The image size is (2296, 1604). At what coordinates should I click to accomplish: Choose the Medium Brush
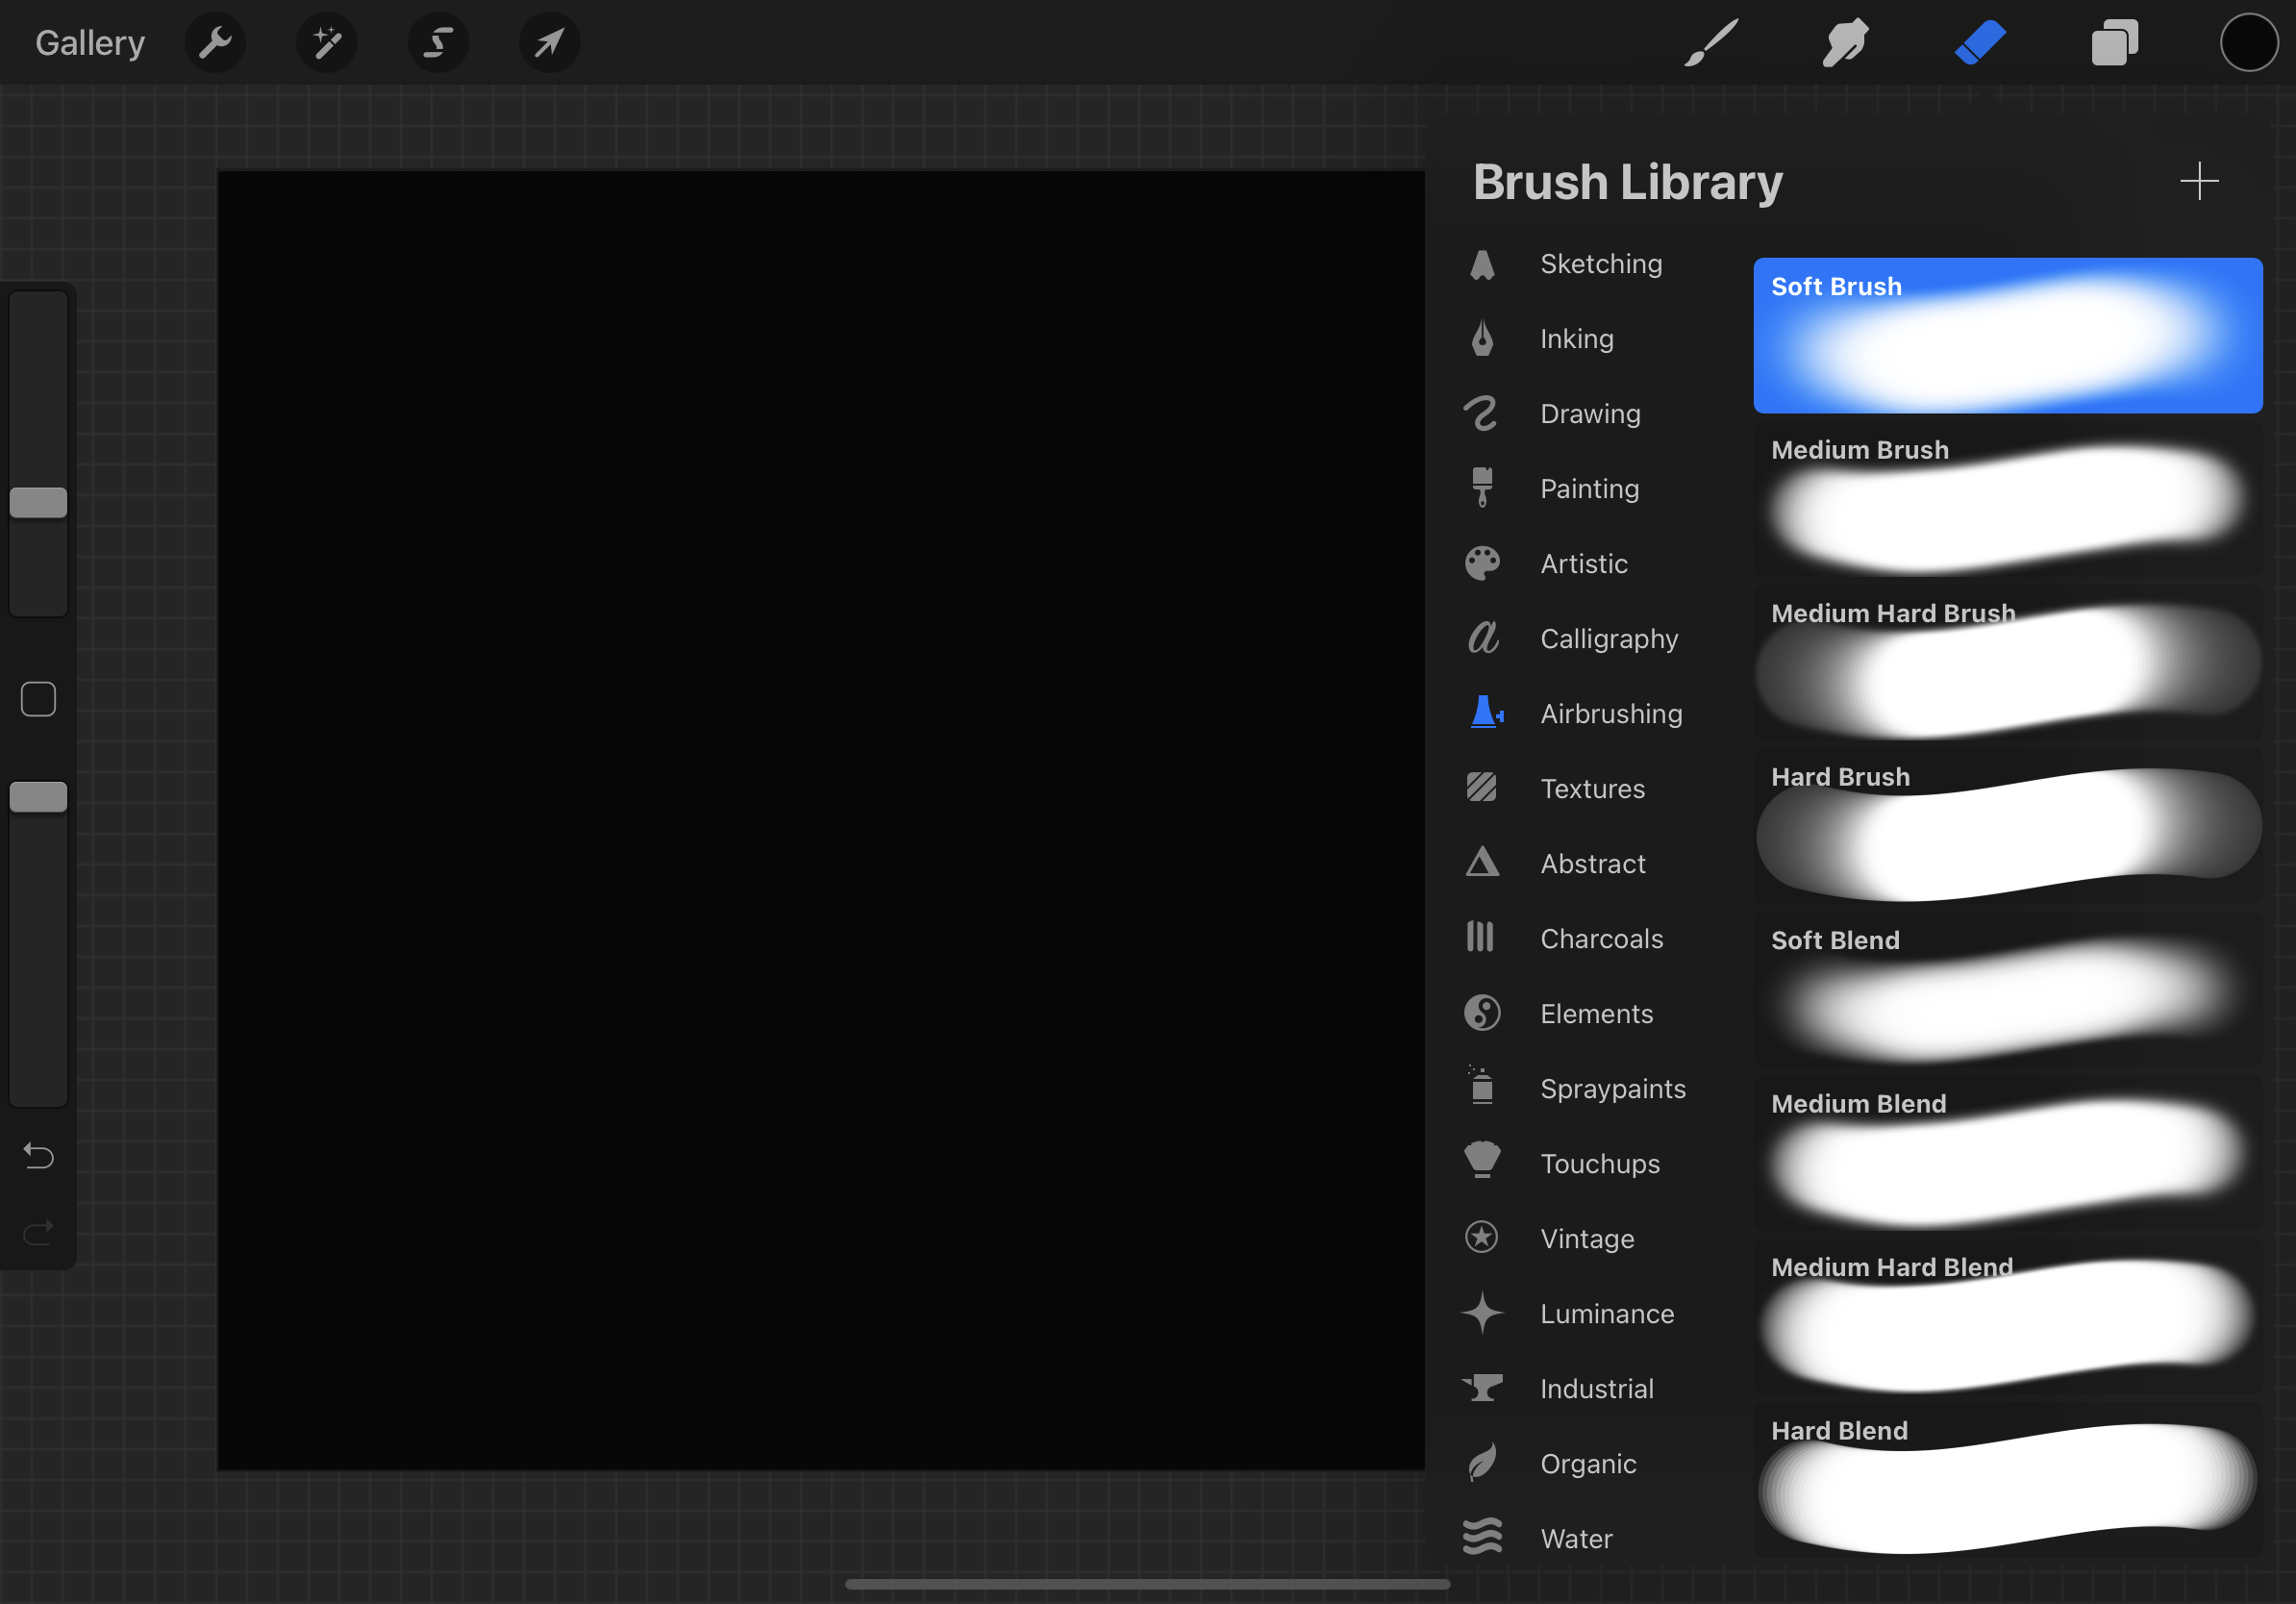pyautogui.click(x=2008, y=499)
